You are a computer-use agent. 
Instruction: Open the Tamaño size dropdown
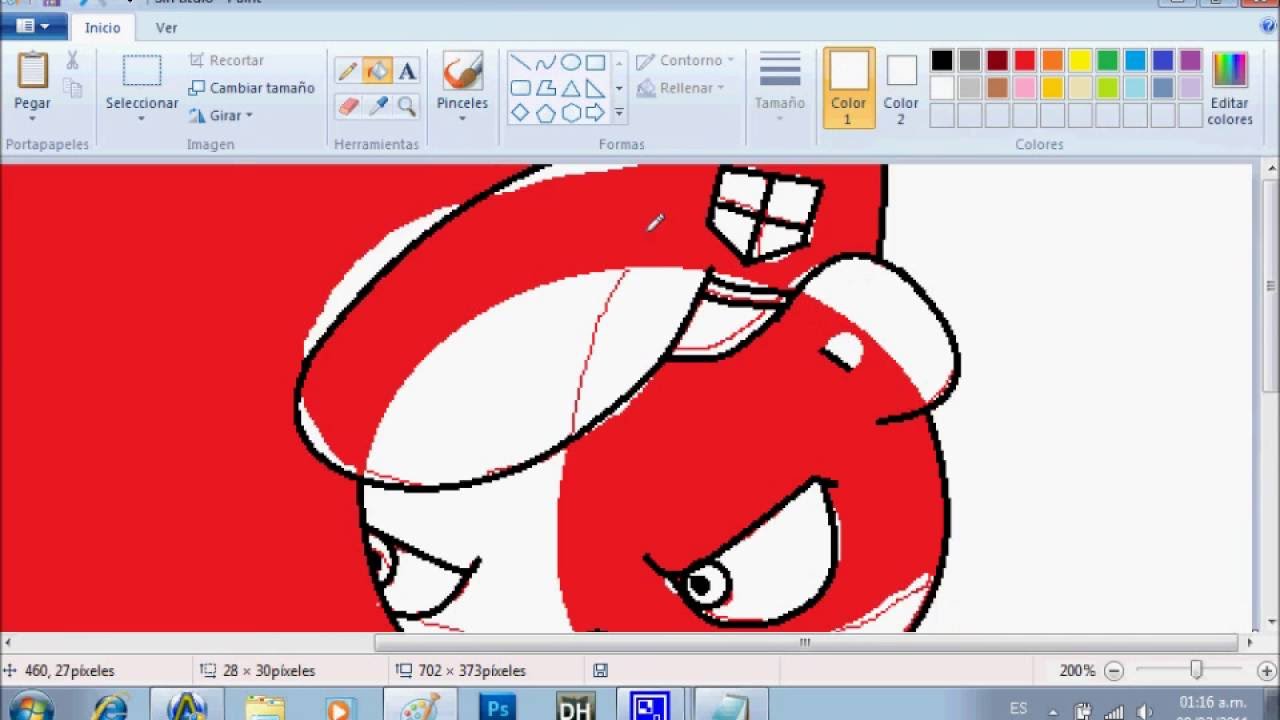point(780,118)
